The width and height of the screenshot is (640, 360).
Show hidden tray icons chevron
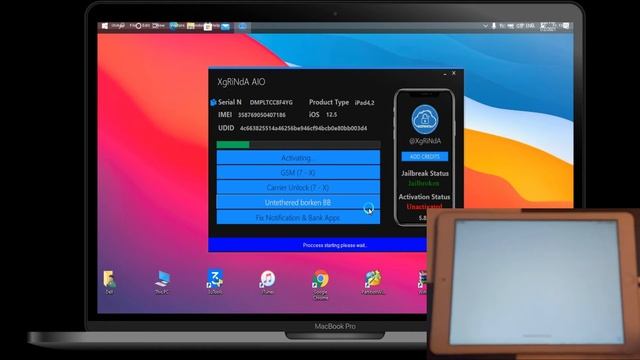click(x=485, y=26)
